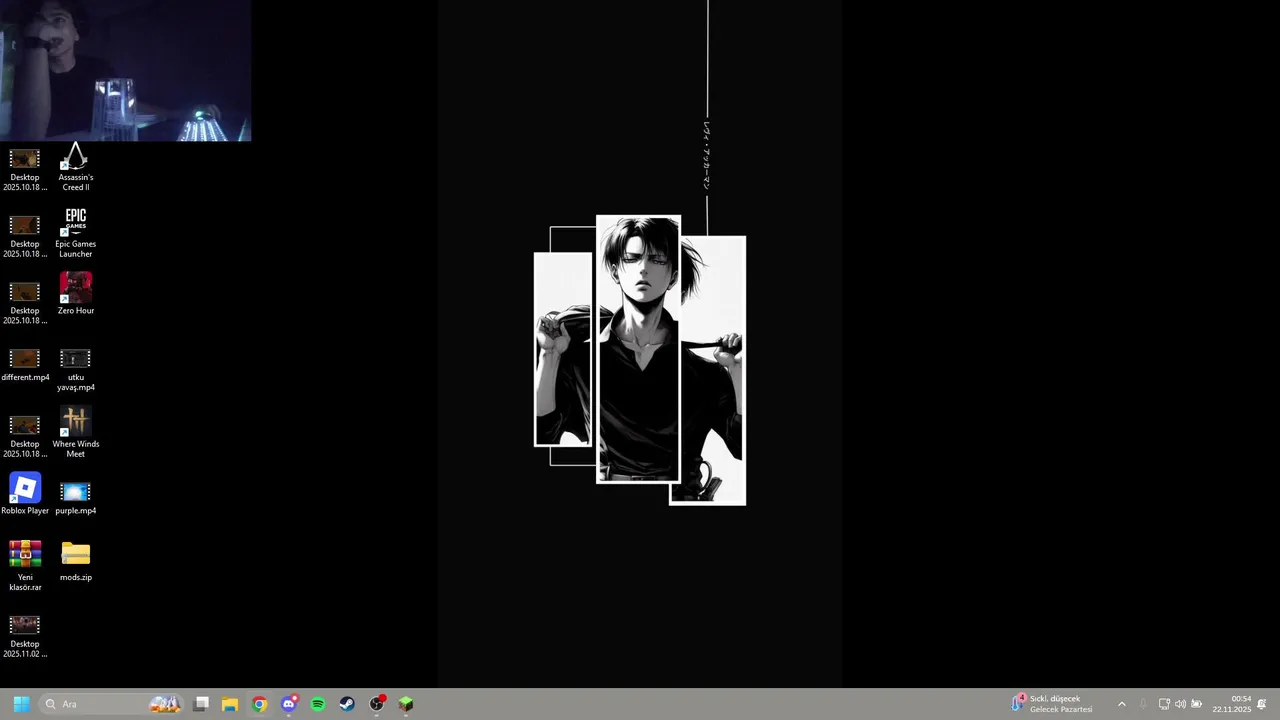Open Where Winds Meet shortcut
This screenshot has width=1280, height=720.
75,433
